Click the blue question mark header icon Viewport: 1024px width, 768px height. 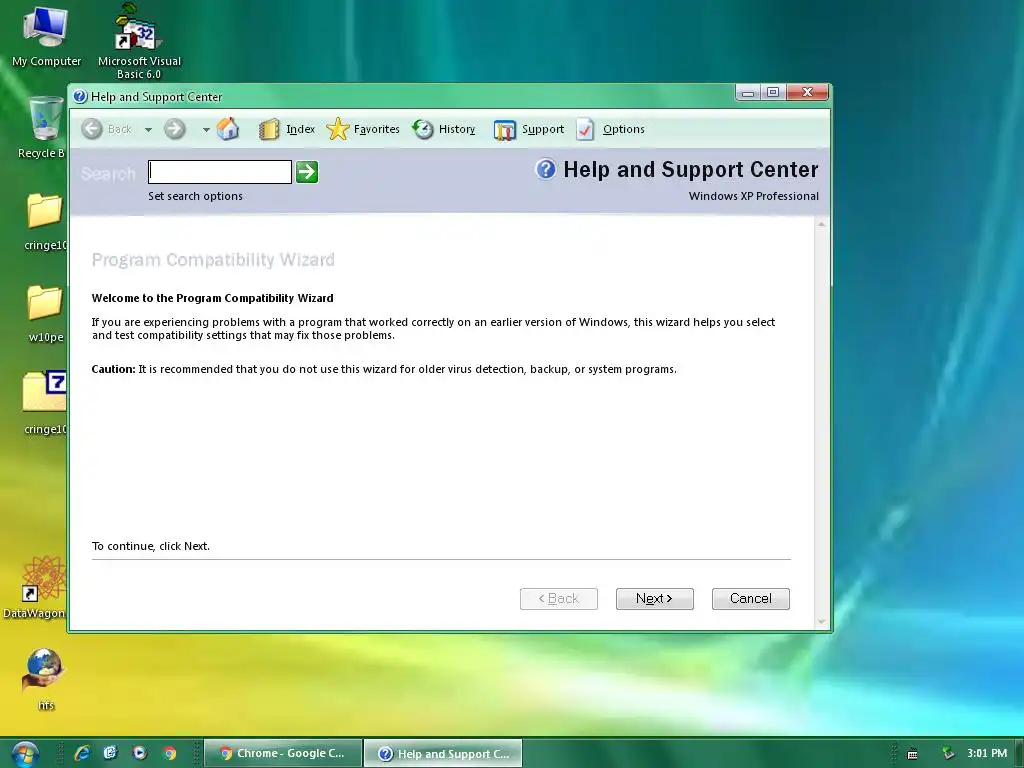(x=545, y=169)
